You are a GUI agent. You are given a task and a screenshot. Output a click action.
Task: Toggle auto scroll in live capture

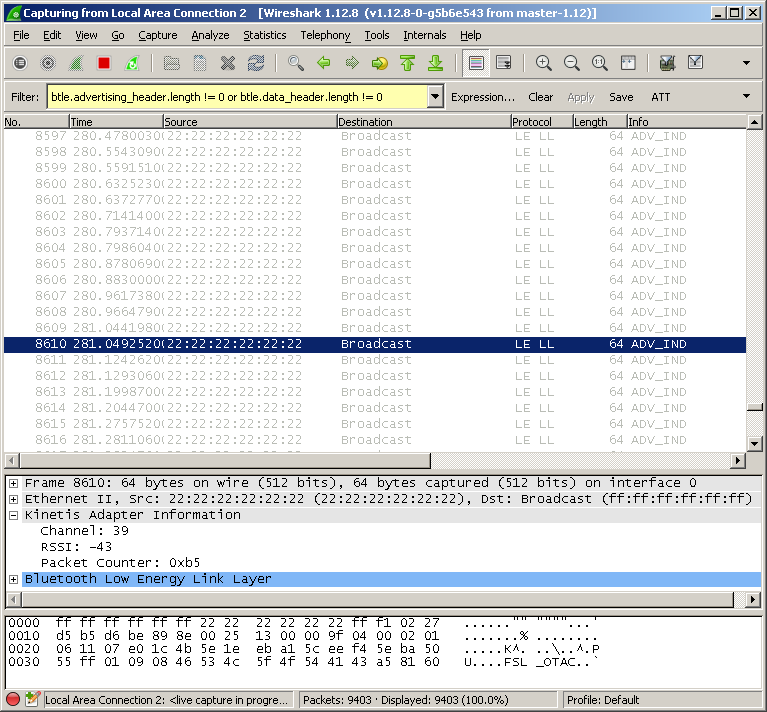point(504,63)
